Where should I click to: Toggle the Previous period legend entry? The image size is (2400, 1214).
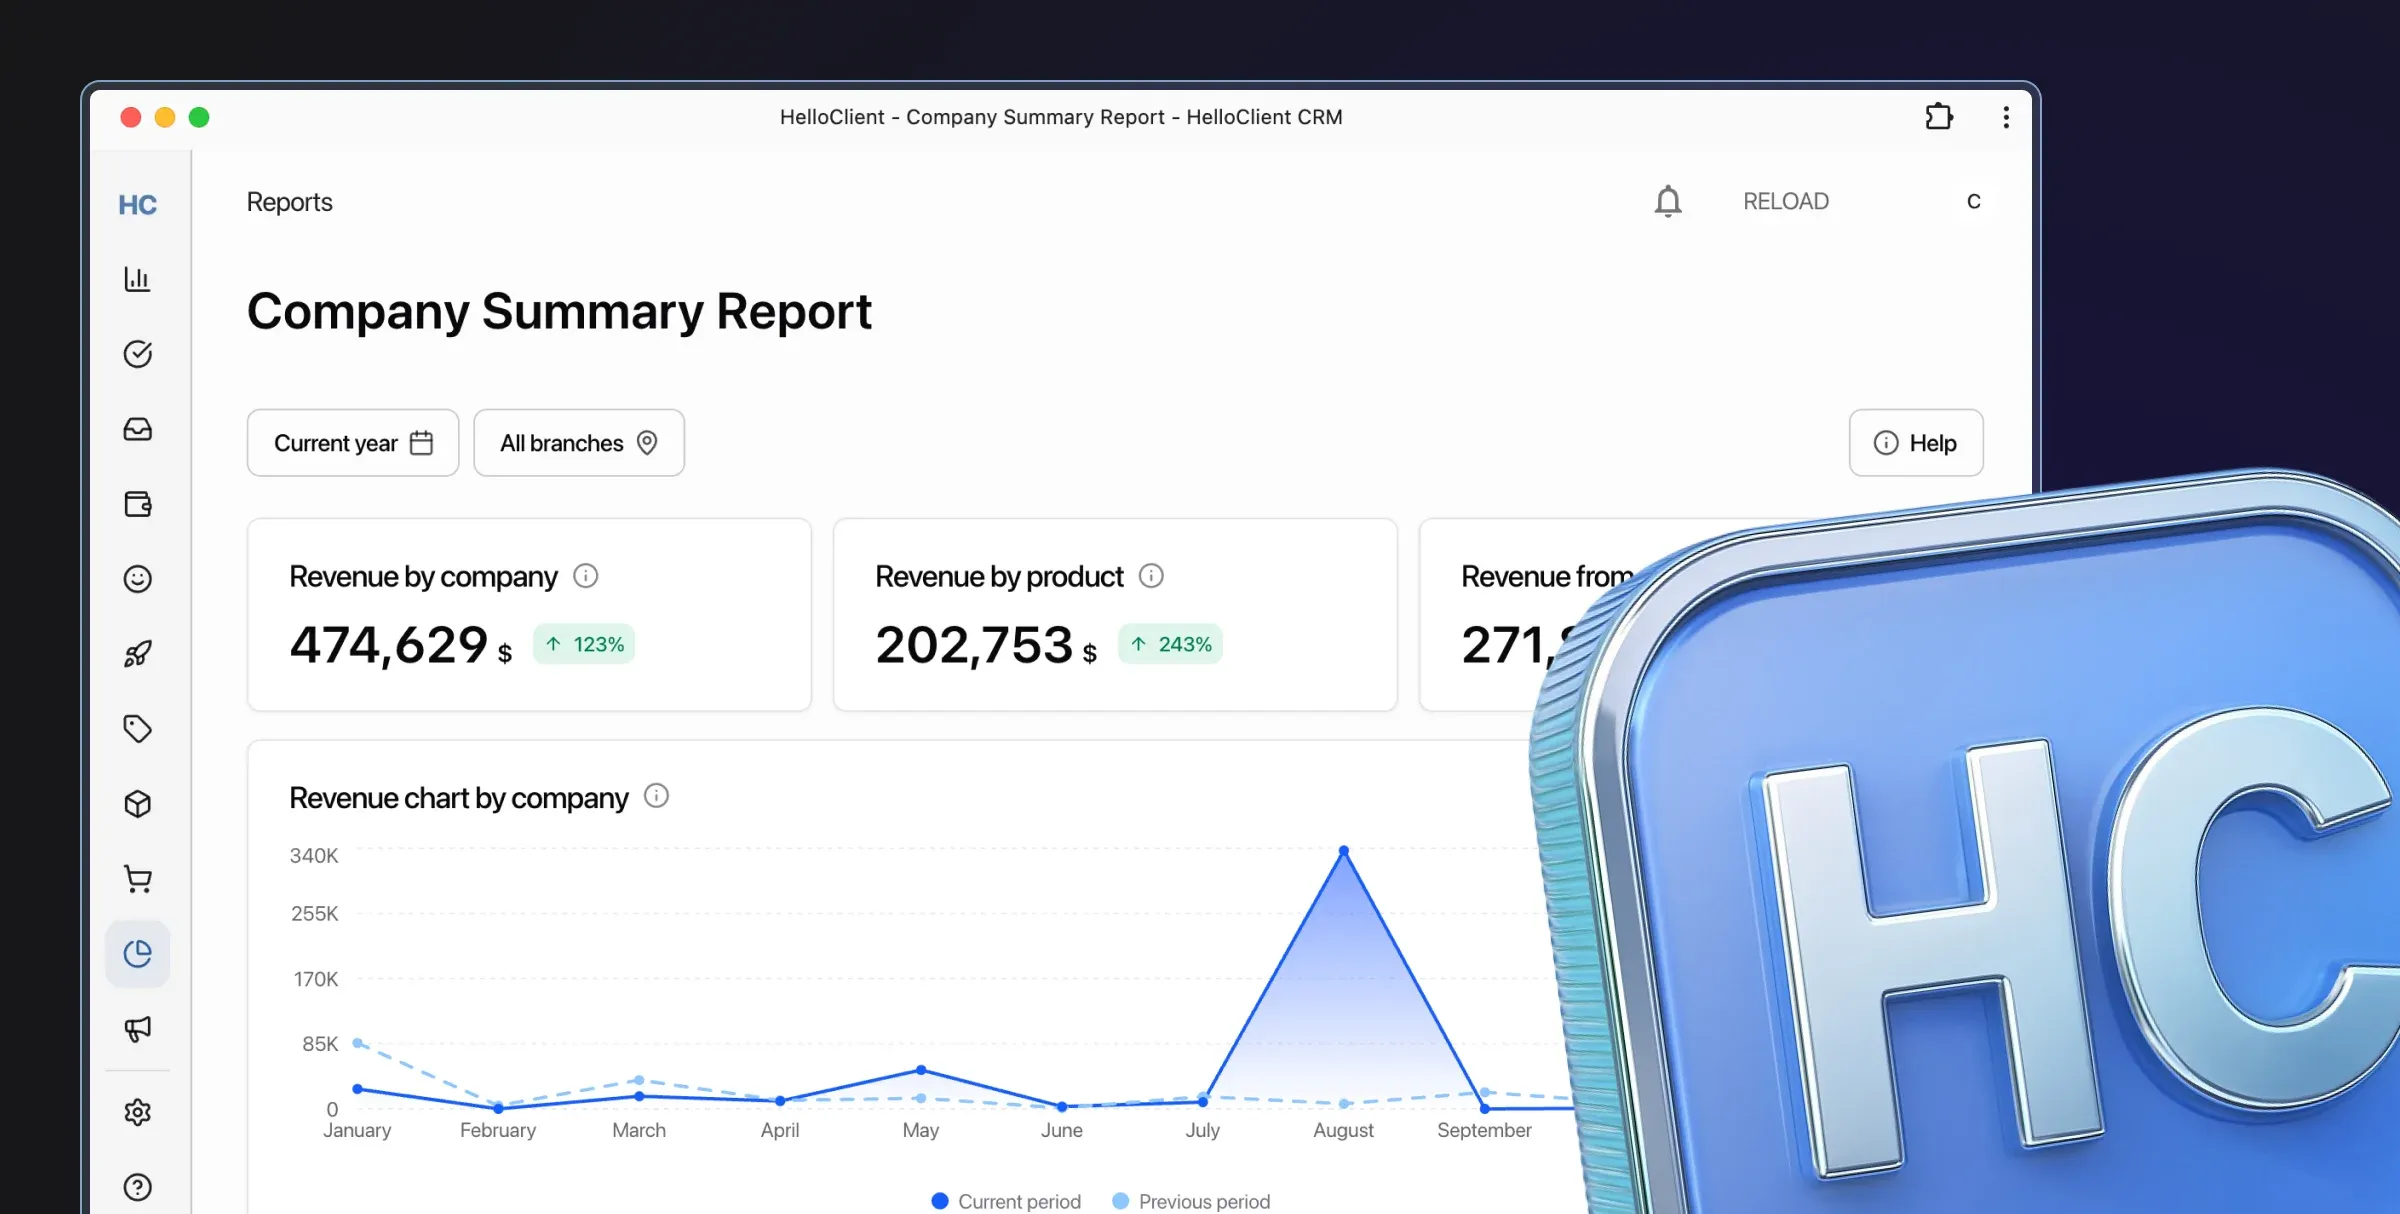[1190, 1200]
